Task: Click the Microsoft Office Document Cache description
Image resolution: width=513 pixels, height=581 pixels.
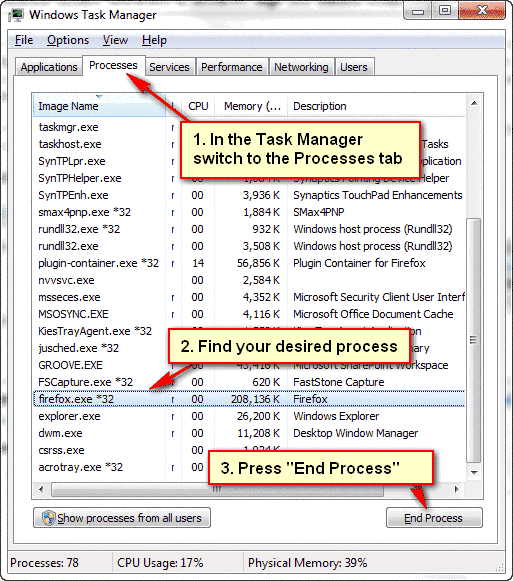Action: [373, 315]
